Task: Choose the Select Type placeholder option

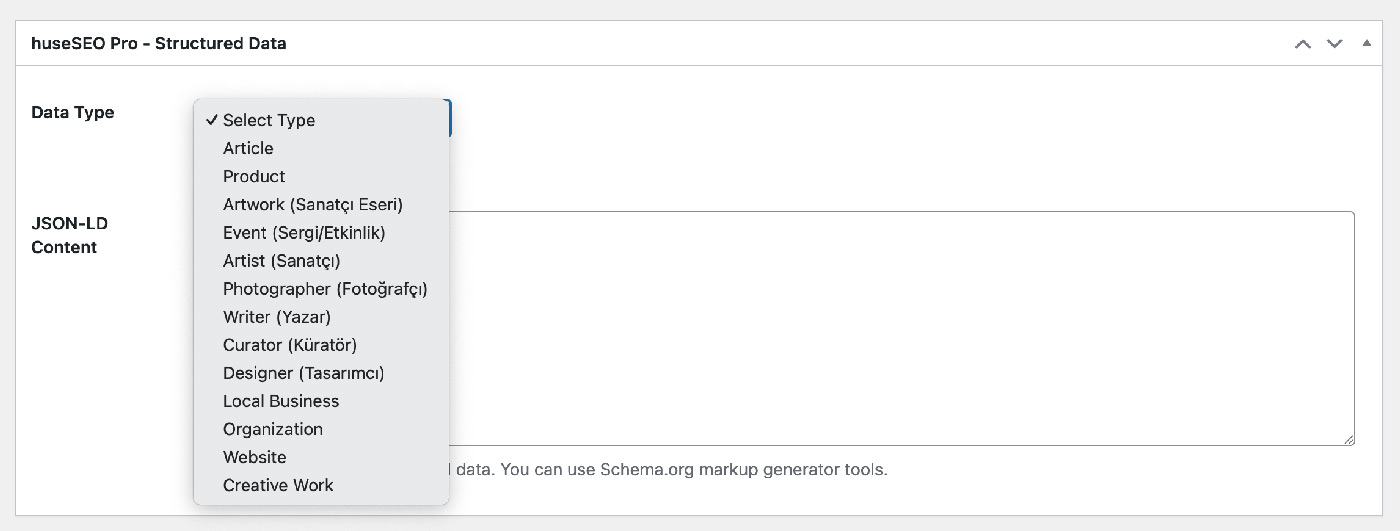Action: point(269,120)
